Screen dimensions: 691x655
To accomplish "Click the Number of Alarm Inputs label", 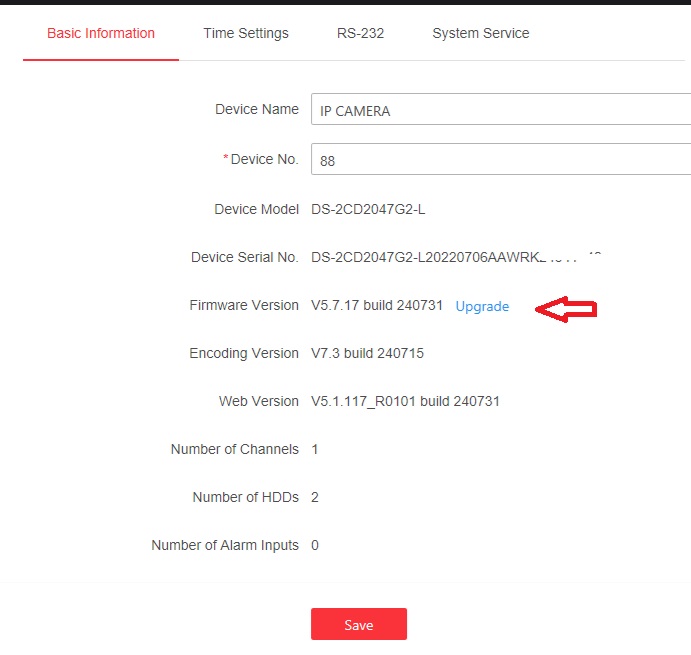I will (x=225, y=545).
